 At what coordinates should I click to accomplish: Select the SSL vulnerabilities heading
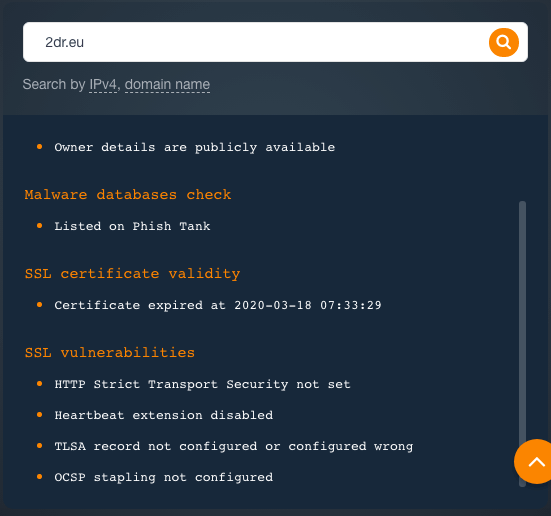[110, 353]
